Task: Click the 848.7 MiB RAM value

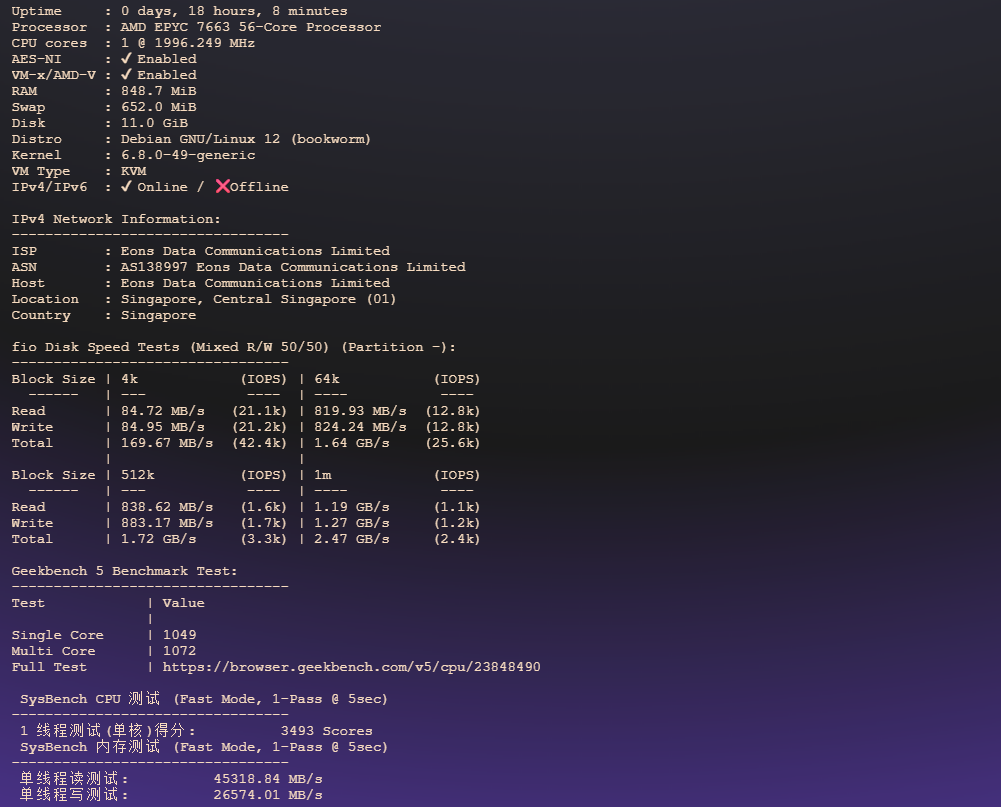Action: coord(157,90)
